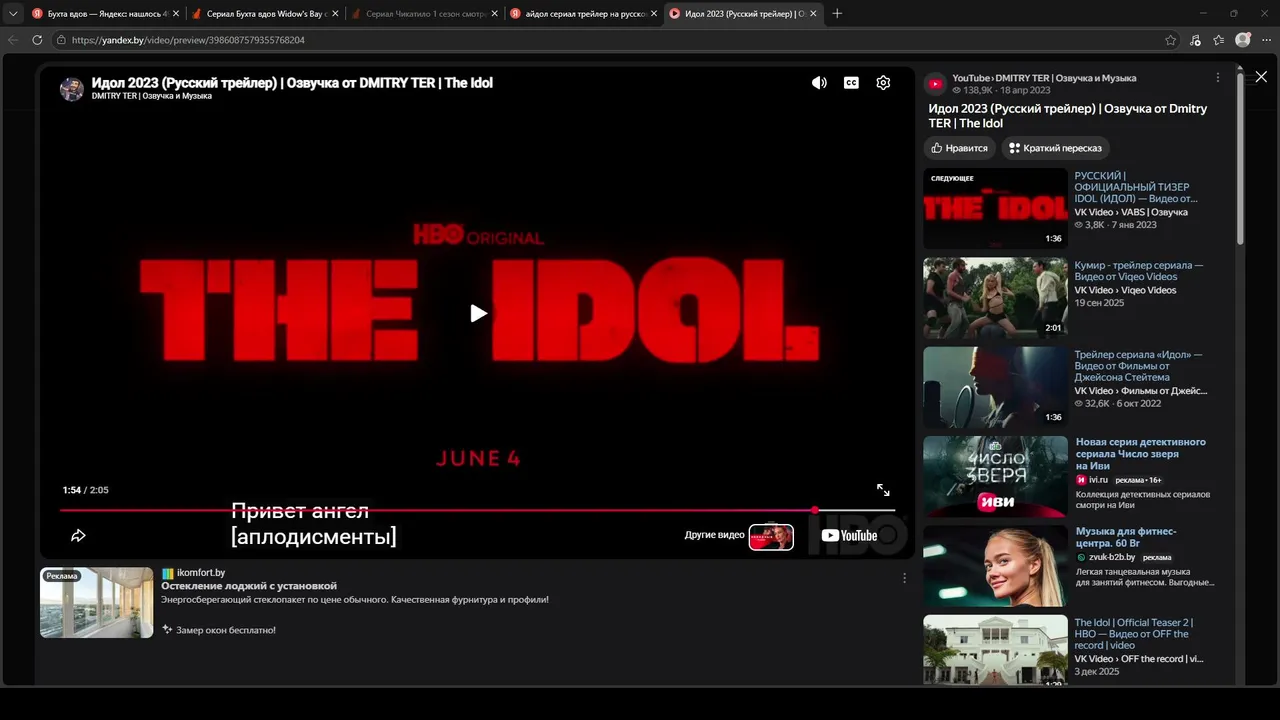Viewport: 1280px width, 720px height.
Task: Open the 'Другие видео' thumbnail in the player
Action: [x=771, y=537]
